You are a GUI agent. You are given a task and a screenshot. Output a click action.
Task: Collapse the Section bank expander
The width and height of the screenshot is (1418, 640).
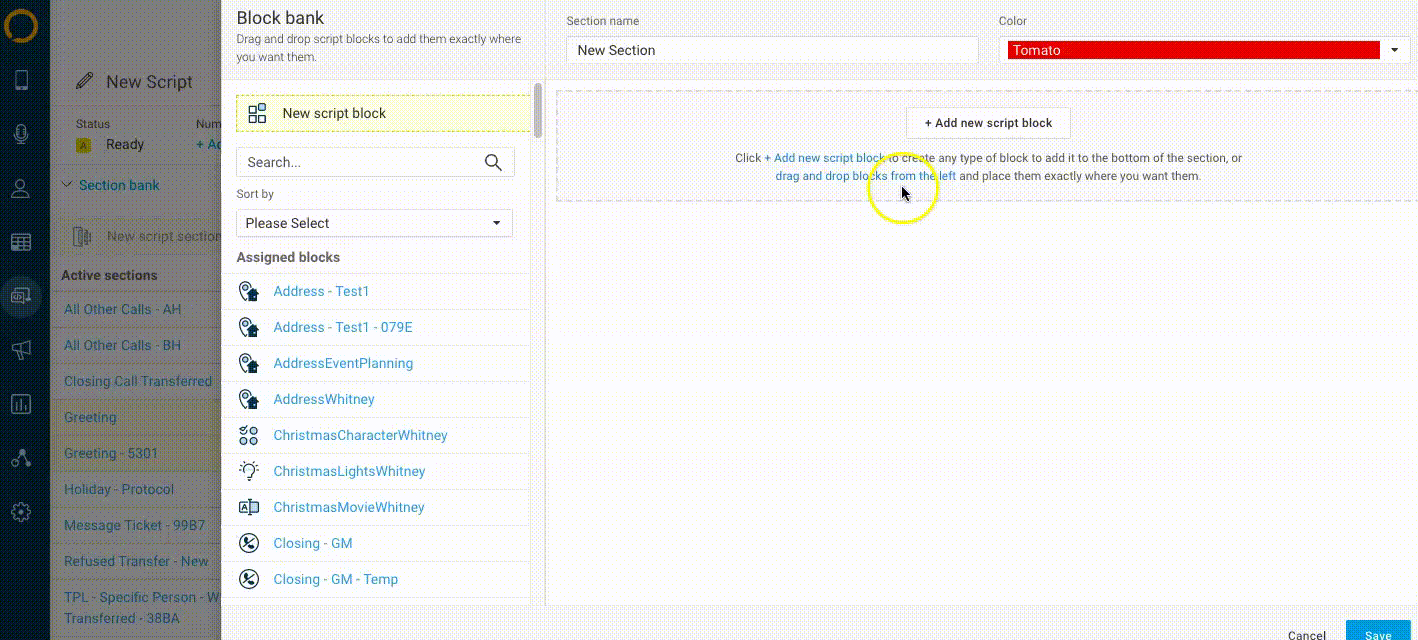tap(67, 185)
